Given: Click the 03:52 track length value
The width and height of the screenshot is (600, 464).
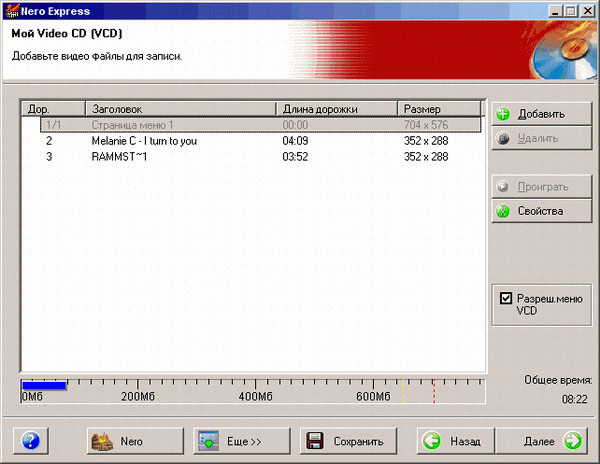Looking at the screenshot, I should pos(295,156).
